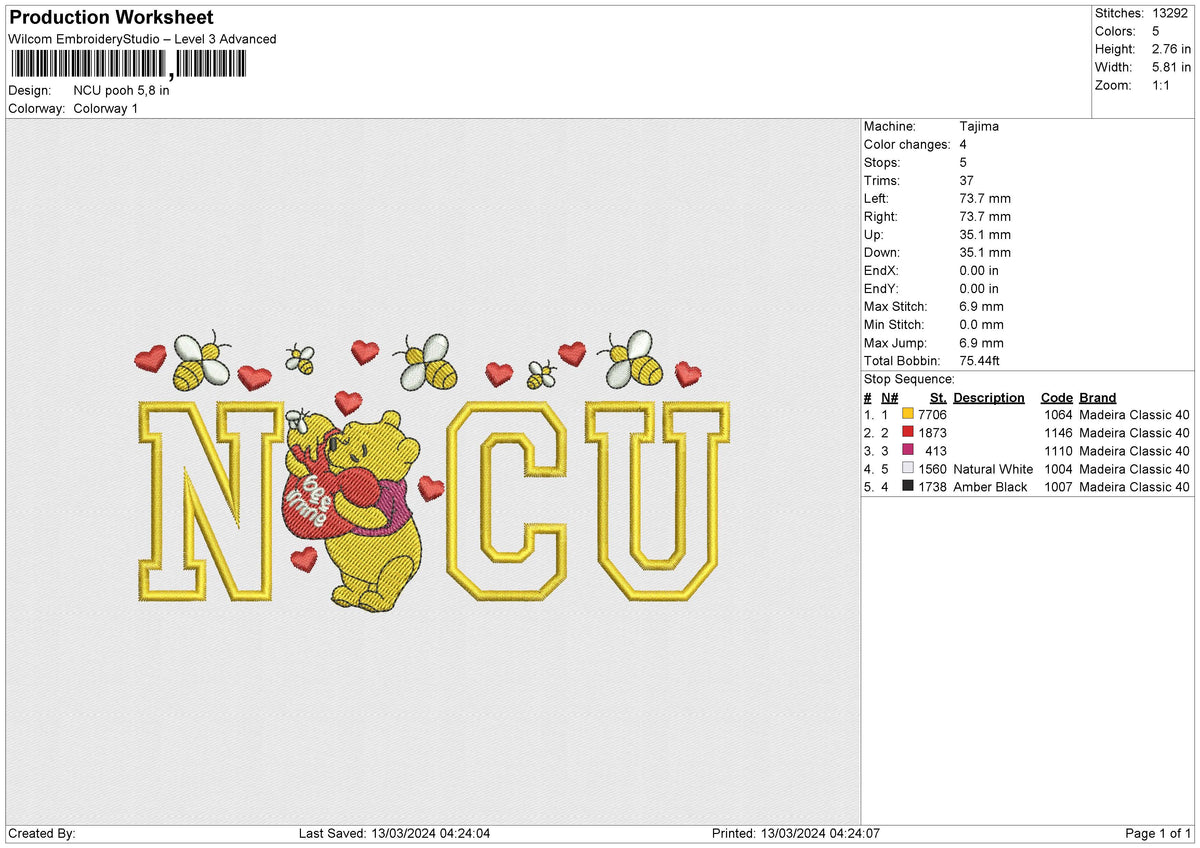Select the yellow swatch for thread 1064

[x=908, y=414]
